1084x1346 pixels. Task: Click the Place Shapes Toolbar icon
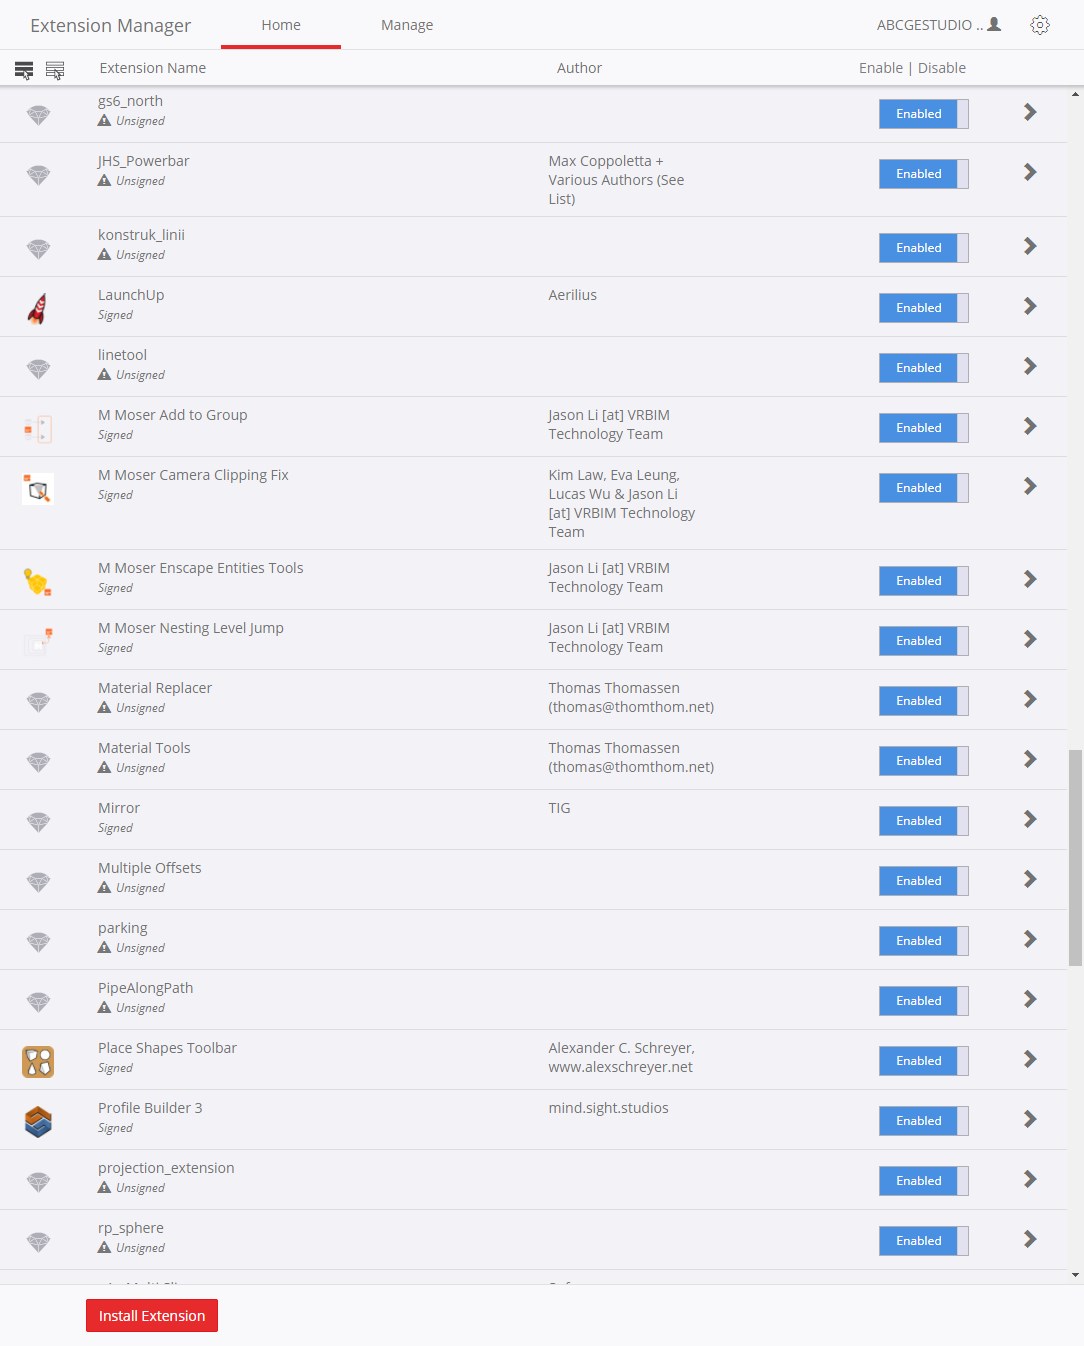tap(38, 1061)
